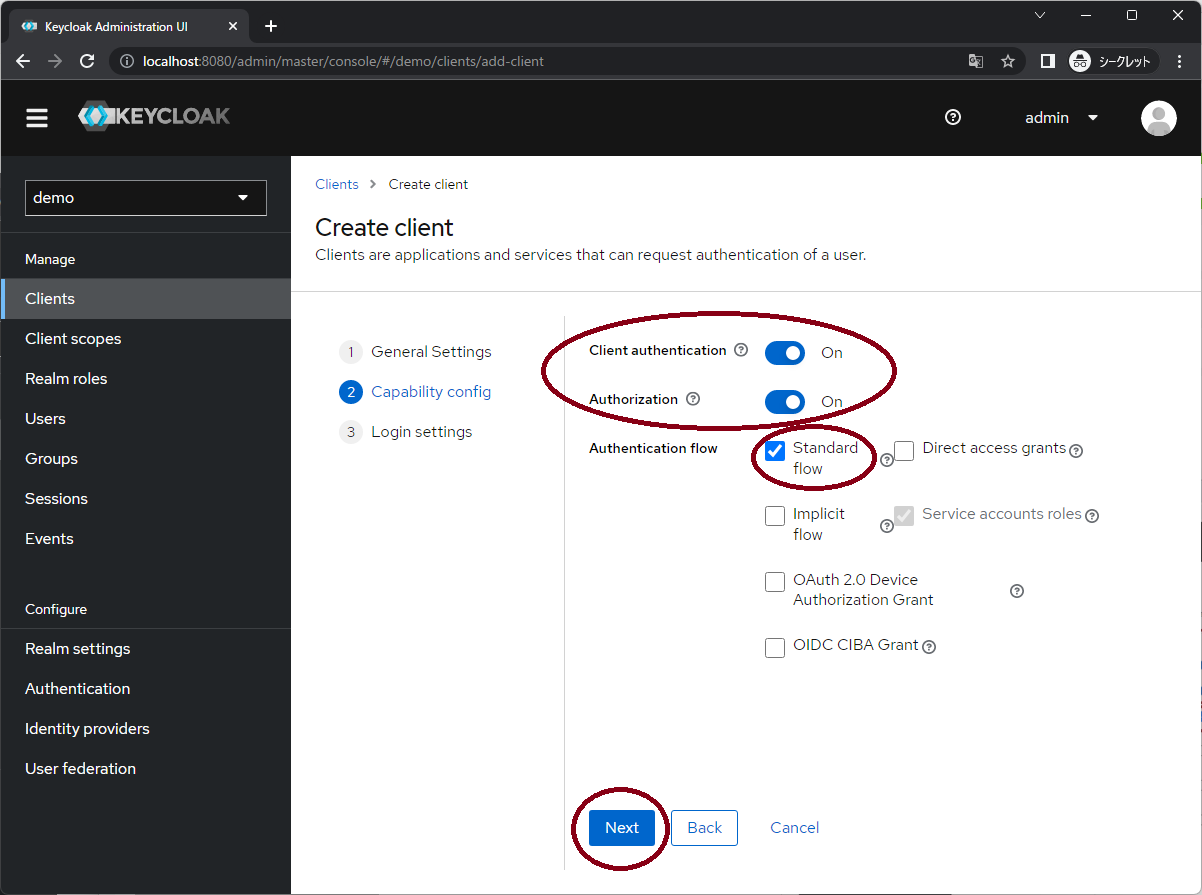The width and height of the screenshot is (1202, 895).
Task: Turn off the Client authentication toggle
Action: (x=784, y=352)
